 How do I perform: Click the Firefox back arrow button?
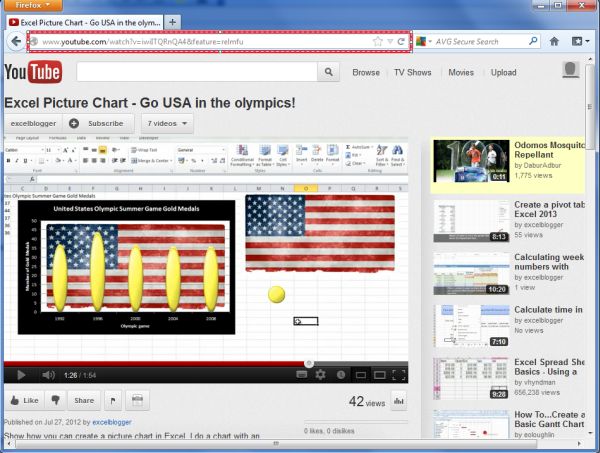15,41
